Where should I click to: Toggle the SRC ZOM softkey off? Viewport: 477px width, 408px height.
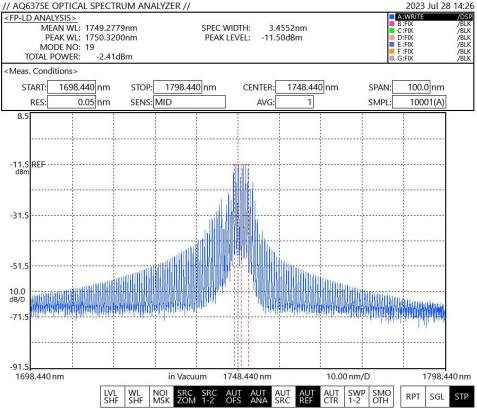click(x=186, y=396)
